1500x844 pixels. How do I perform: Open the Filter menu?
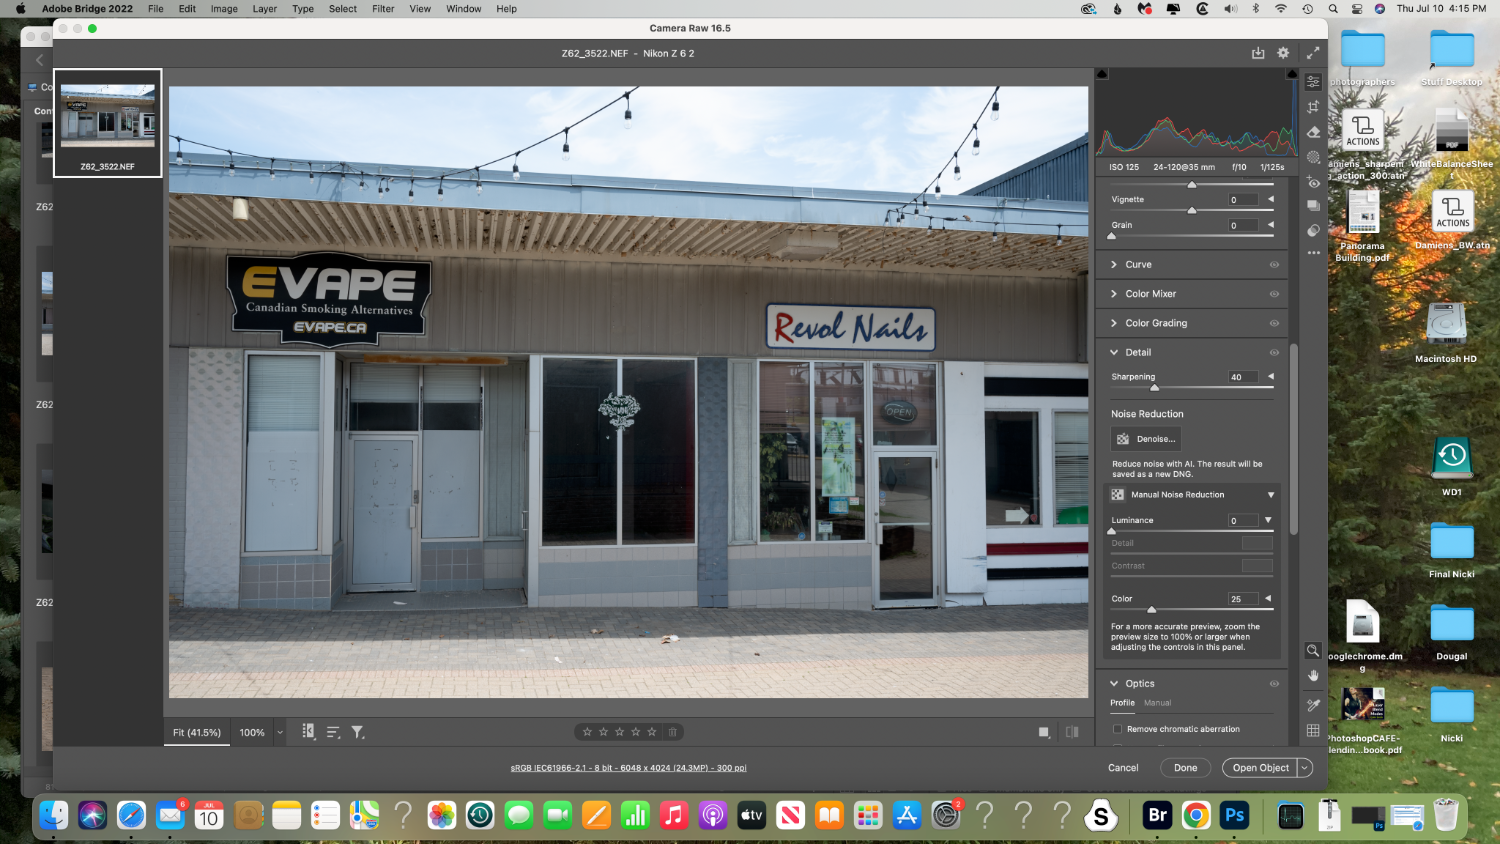383,9
